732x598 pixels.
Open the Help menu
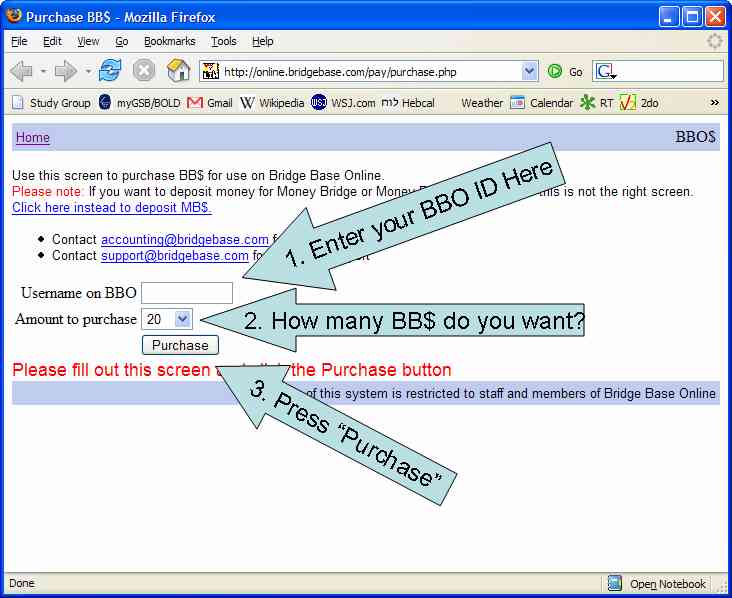(x=263, y=42)
